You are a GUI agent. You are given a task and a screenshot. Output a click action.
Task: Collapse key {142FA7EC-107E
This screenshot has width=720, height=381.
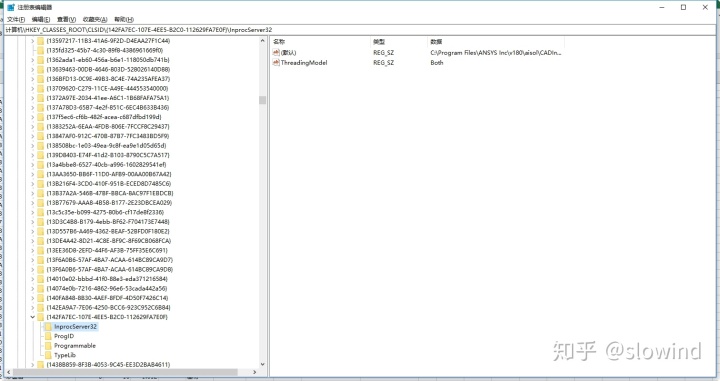(x=33, y=317)
